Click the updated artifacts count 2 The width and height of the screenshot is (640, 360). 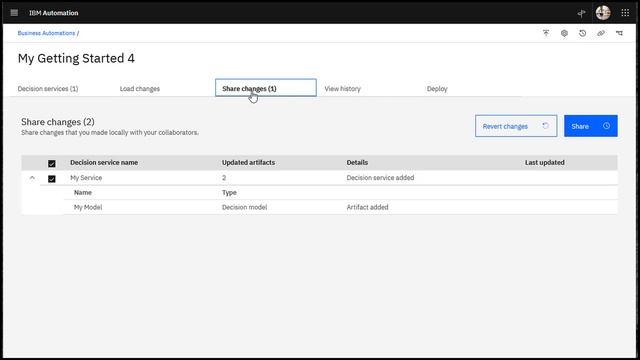click(224, 178)
